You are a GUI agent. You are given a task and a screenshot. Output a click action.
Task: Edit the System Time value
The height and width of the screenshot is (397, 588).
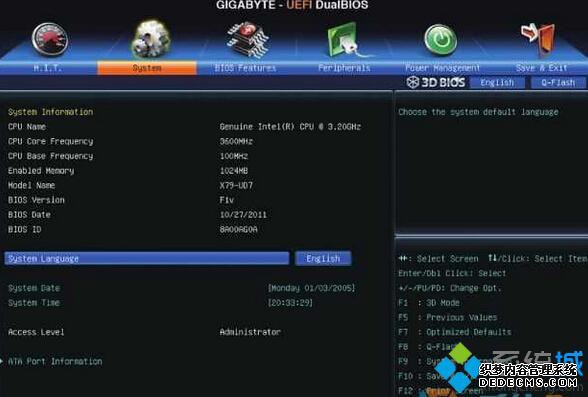tap(290, 303)
